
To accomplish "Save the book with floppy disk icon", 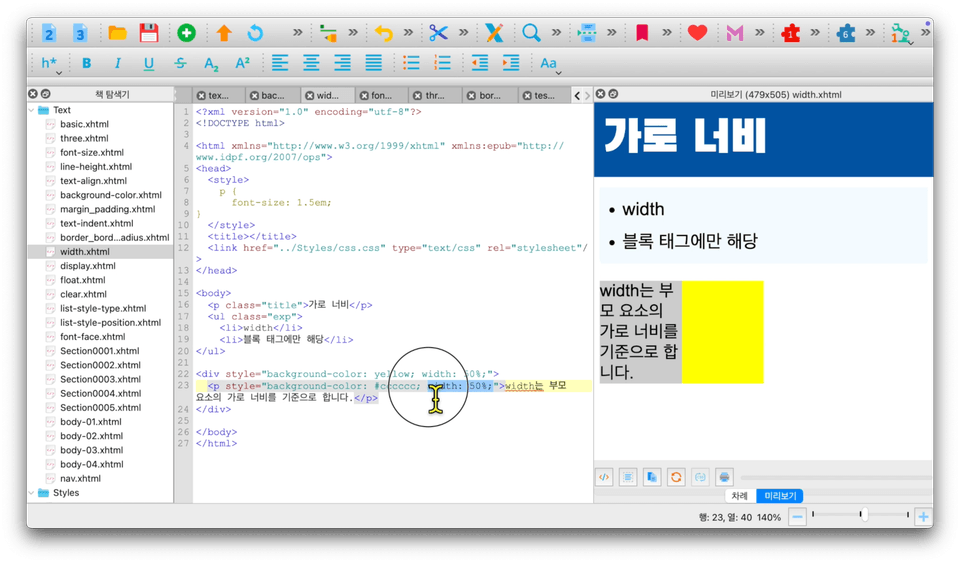I will tap(149, 32).
